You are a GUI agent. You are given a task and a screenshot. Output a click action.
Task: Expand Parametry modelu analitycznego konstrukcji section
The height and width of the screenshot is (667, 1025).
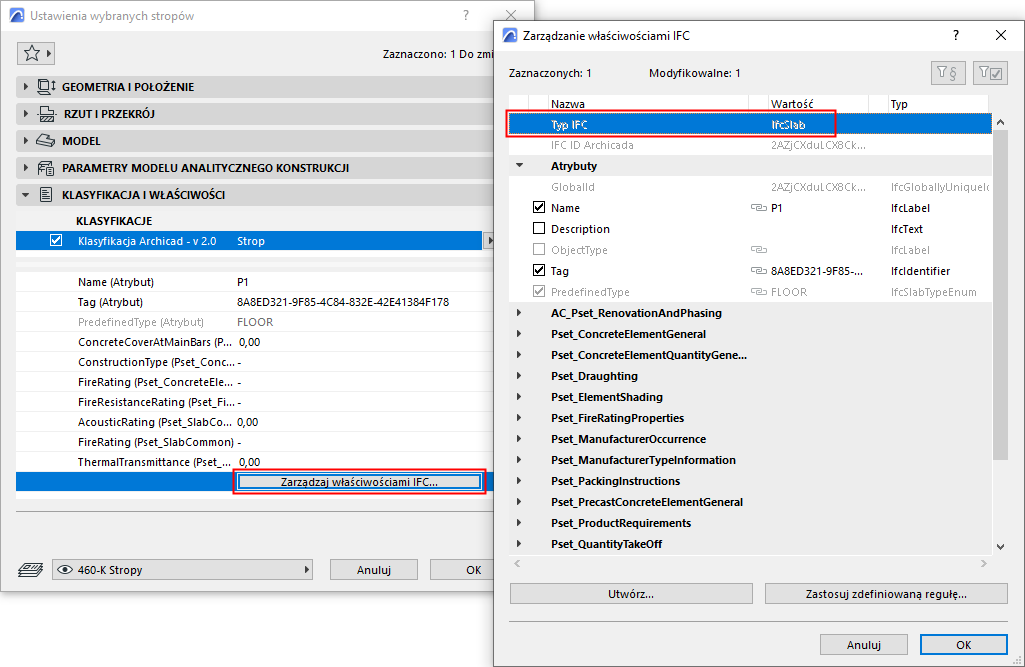25,168
